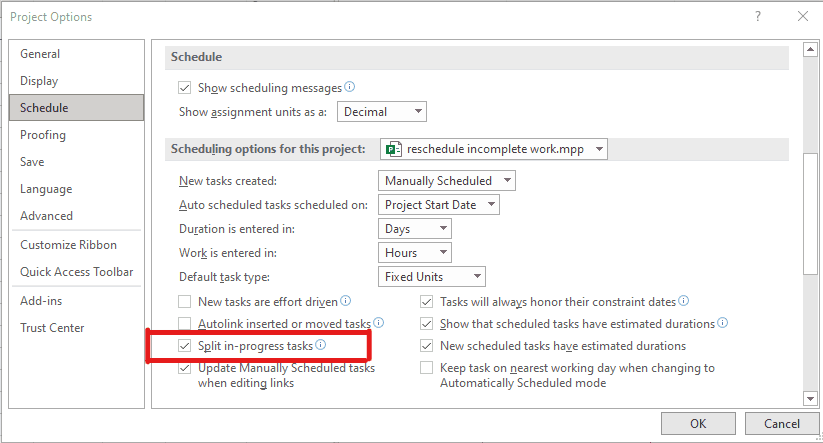Uncheck Split in-progress tasks
The width and height of the screenshot is (823, 443).
pos(184,346)
